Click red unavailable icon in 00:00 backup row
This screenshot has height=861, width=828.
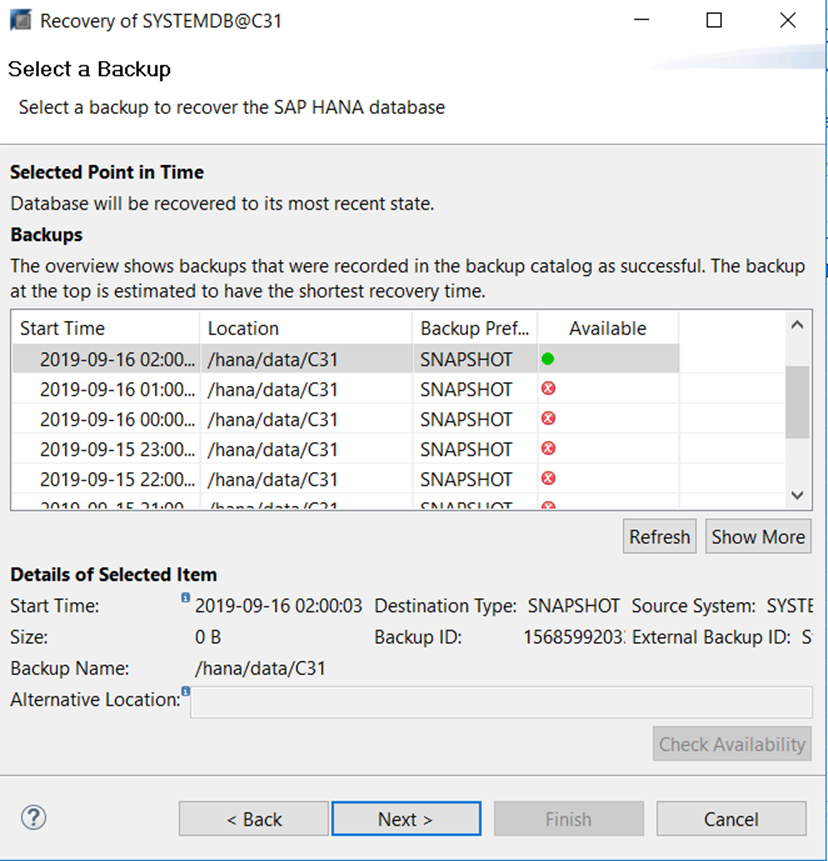pyautogui.click(x=548, y=418)
